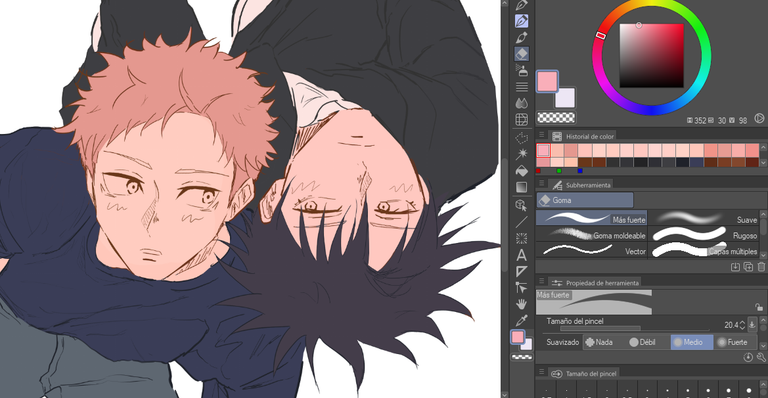The width and height of the screenshot is (768, 398).
Task: Select main color in the toolbar bottom
Action: click(518, 337)
